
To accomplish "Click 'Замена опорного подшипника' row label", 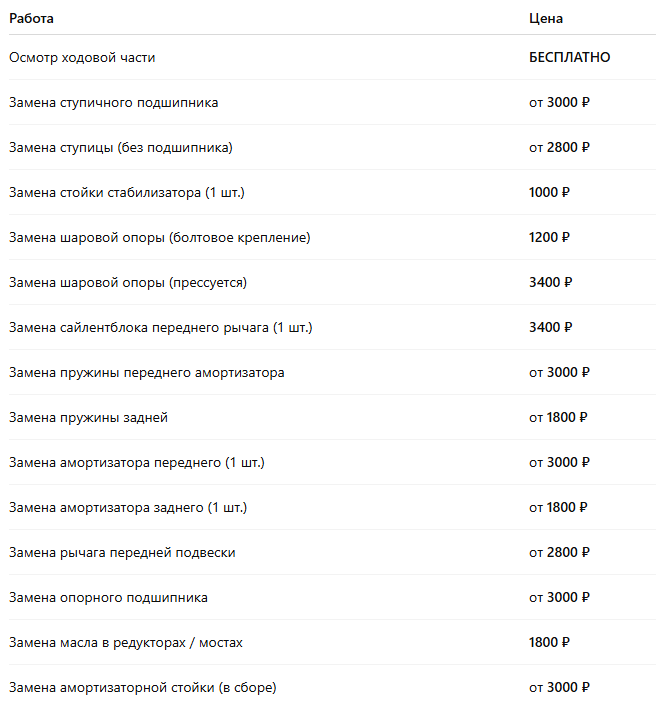I will point(108,597).
